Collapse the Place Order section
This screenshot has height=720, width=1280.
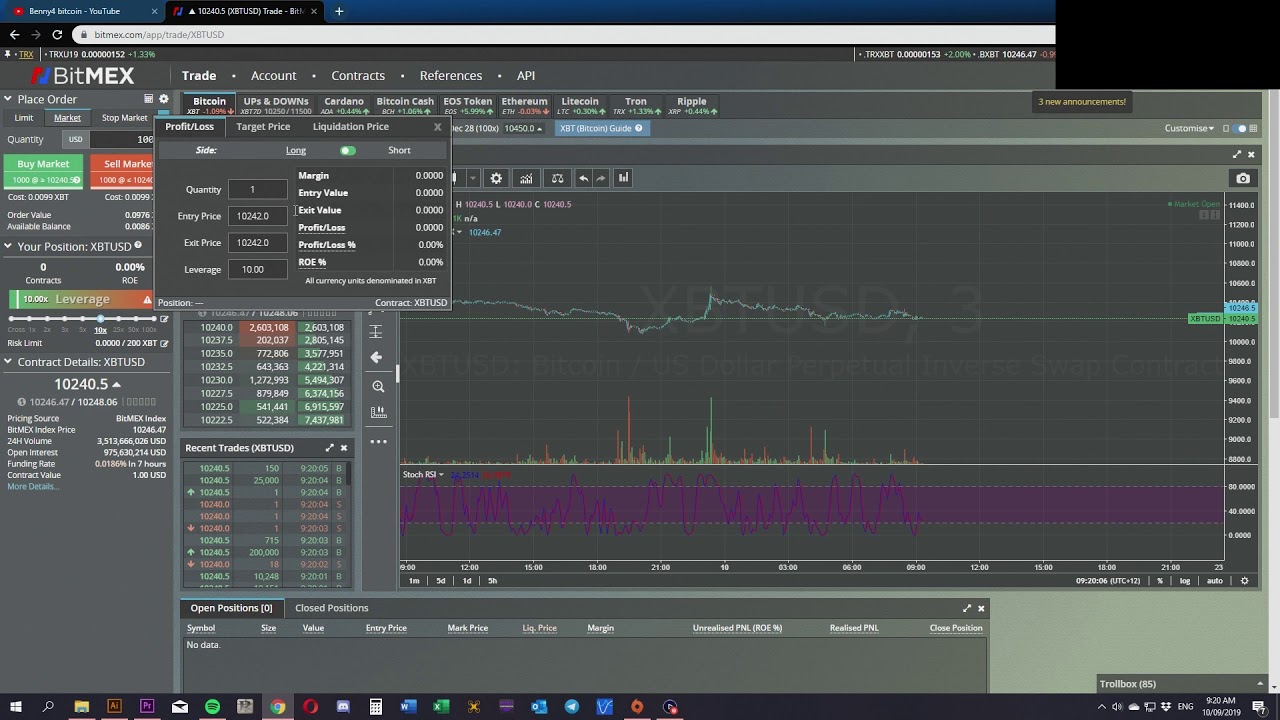coord(8,99)
